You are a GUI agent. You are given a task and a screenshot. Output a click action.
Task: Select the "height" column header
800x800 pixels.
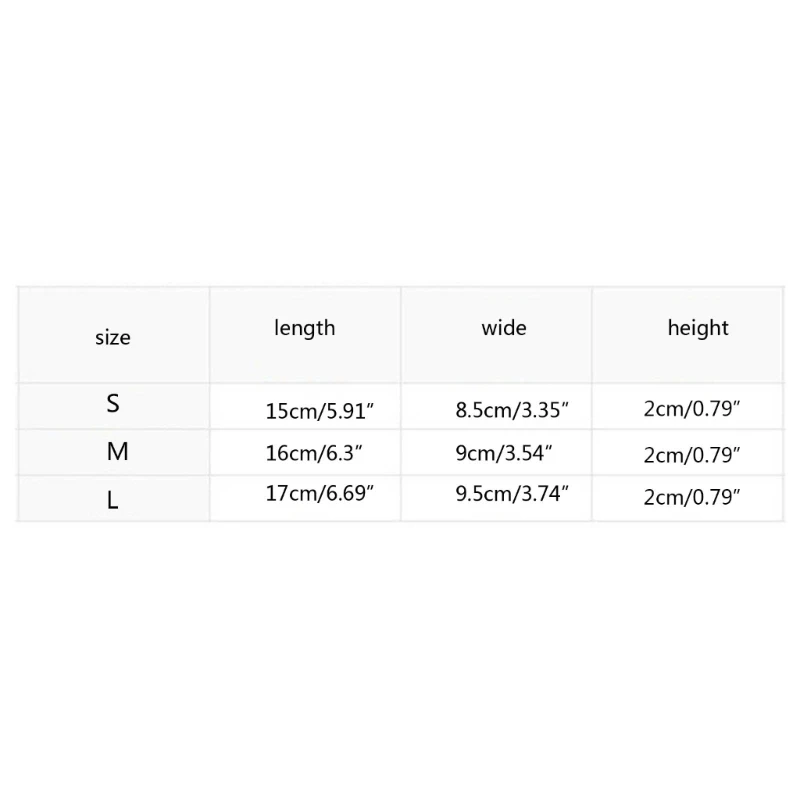(x=698, y=328)
